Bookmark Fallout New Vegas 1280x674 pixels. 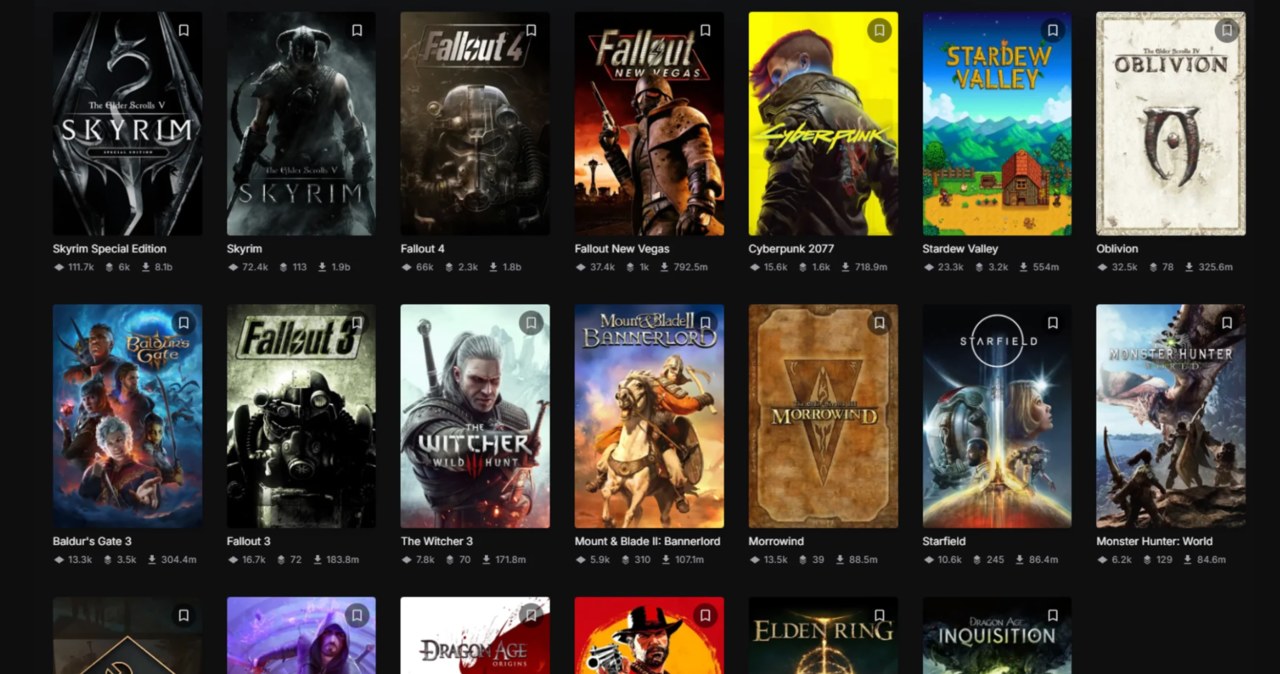coord(705,30)
